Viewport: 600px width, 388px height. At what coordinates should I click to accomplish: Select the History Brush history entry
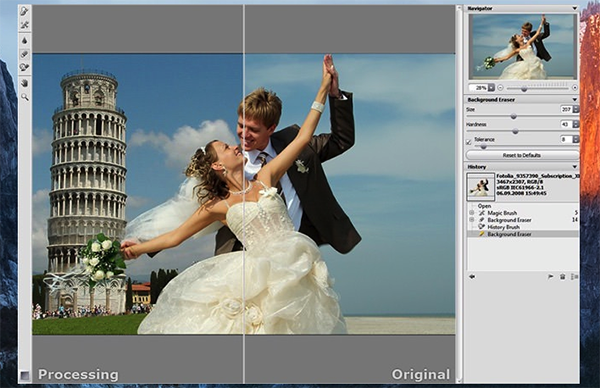503,227
